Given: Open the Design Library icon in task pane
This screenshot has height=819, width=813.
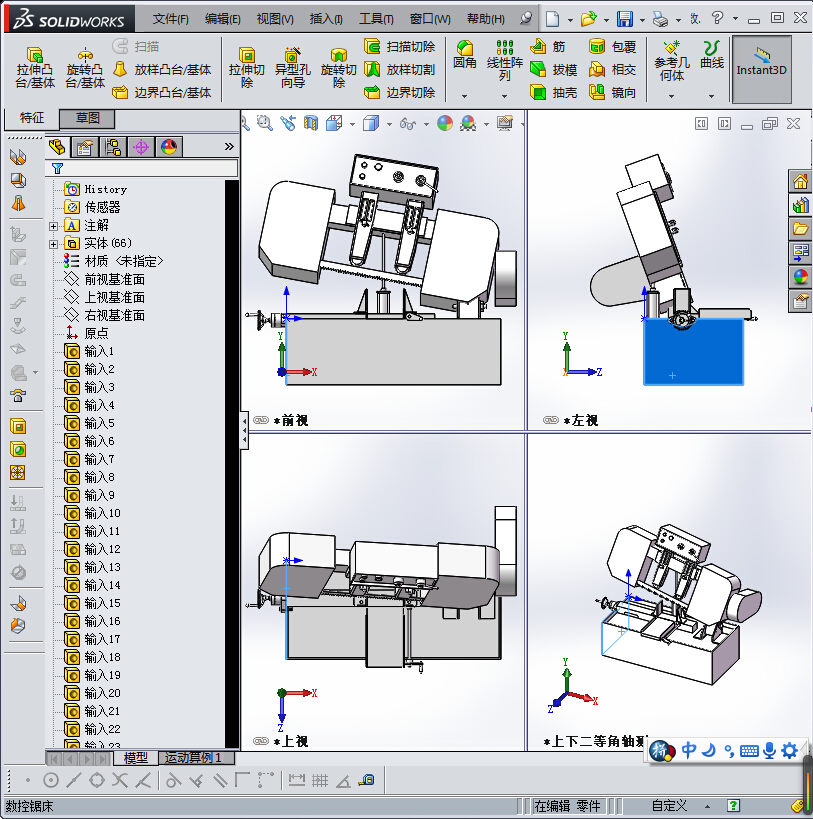Looking at the screenshot, I should tap(800, 205).
